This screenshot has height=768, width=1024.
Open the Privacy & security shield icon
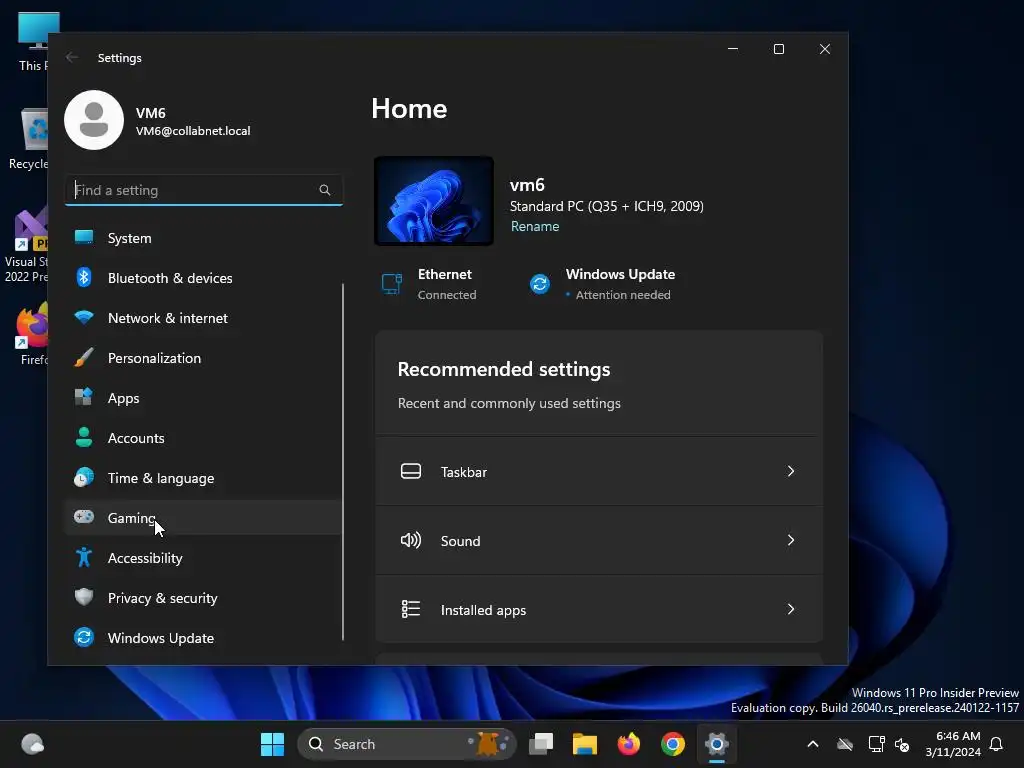[84, 597]
